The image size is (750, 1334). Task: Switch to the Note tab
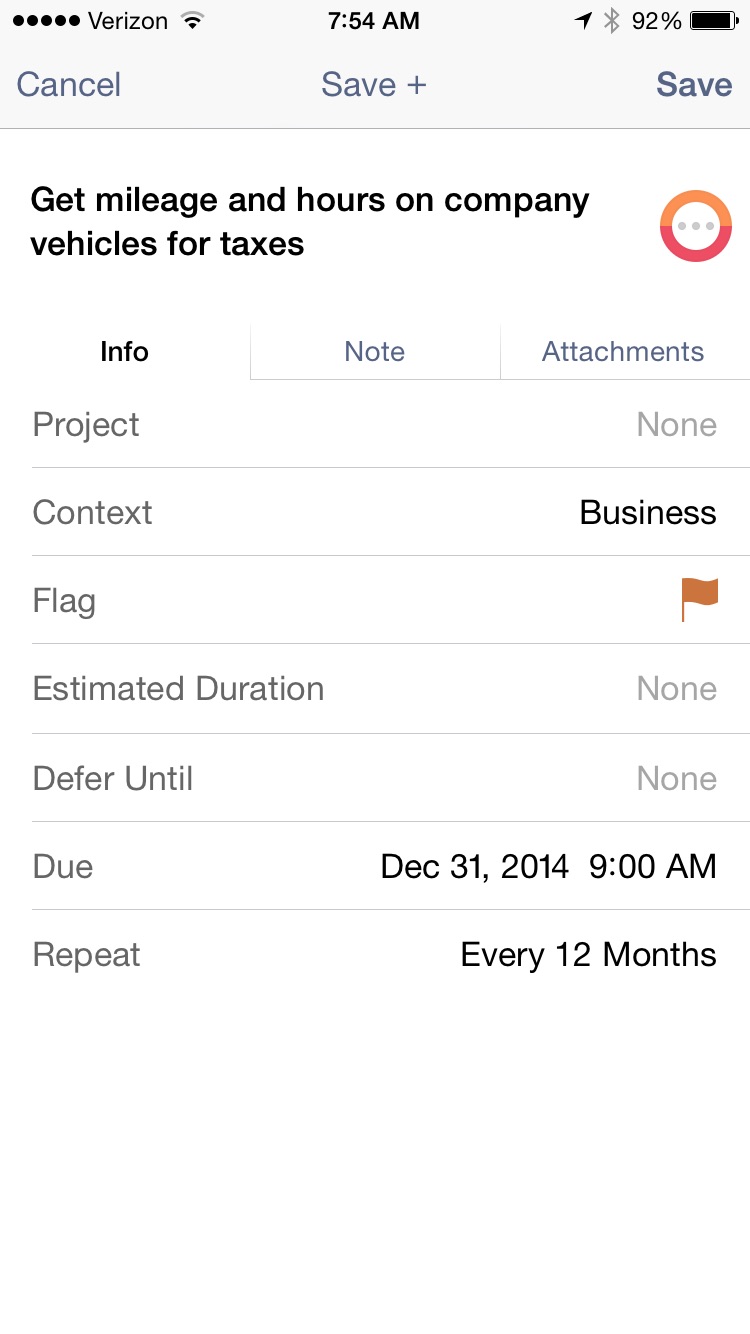(x=375, y=352)
